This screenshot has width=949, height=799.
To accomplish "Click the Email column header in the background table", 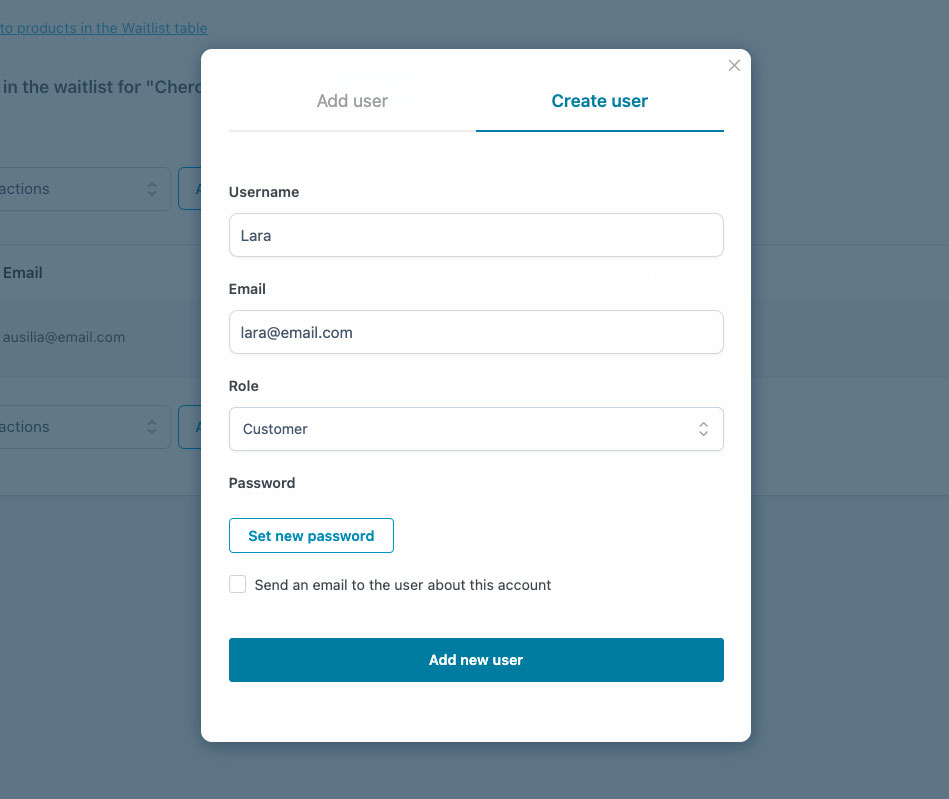I will click(x=23, y=272).
